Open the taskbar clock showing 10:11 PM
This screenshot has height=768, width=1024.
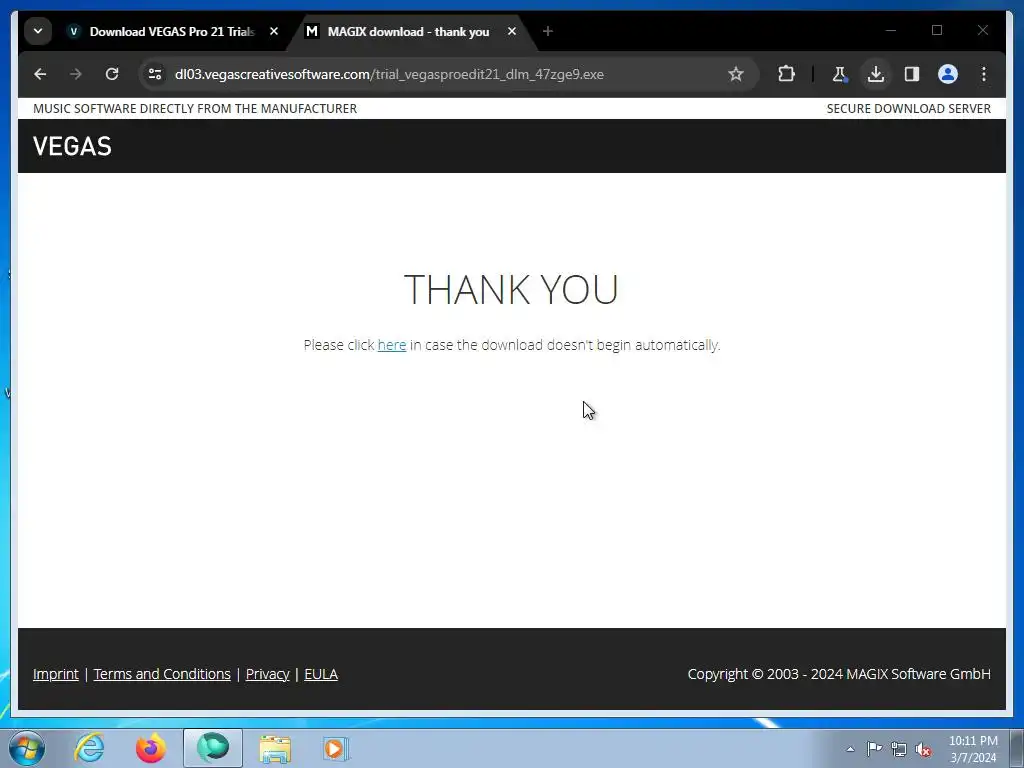click(973, 749)
